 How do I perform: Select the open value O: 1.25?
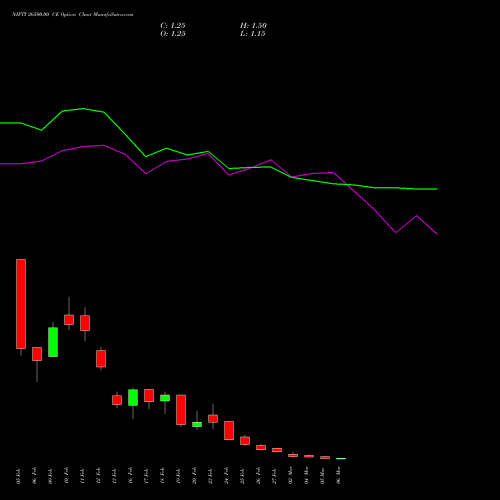coord(173,34)
